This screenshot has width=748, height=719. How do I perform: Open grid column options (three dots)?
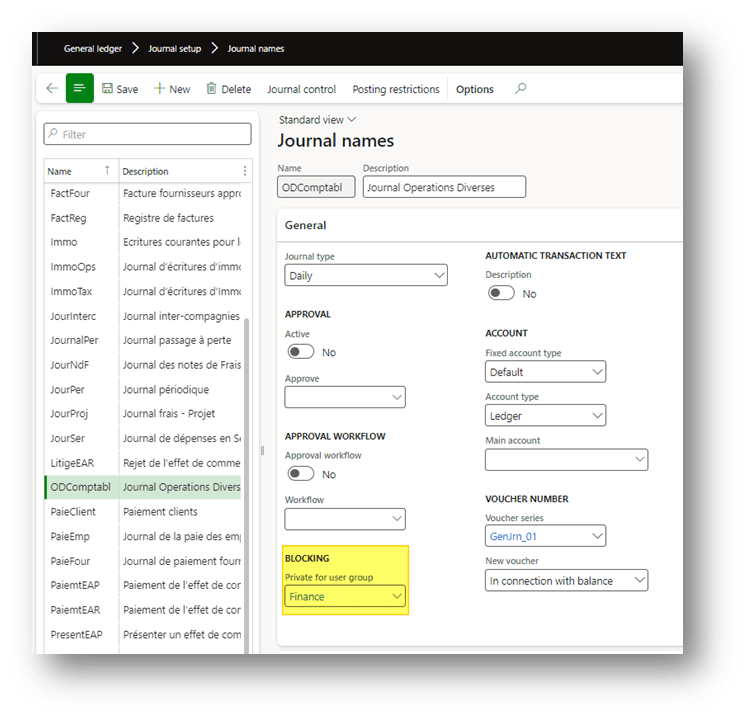[245, 171]
